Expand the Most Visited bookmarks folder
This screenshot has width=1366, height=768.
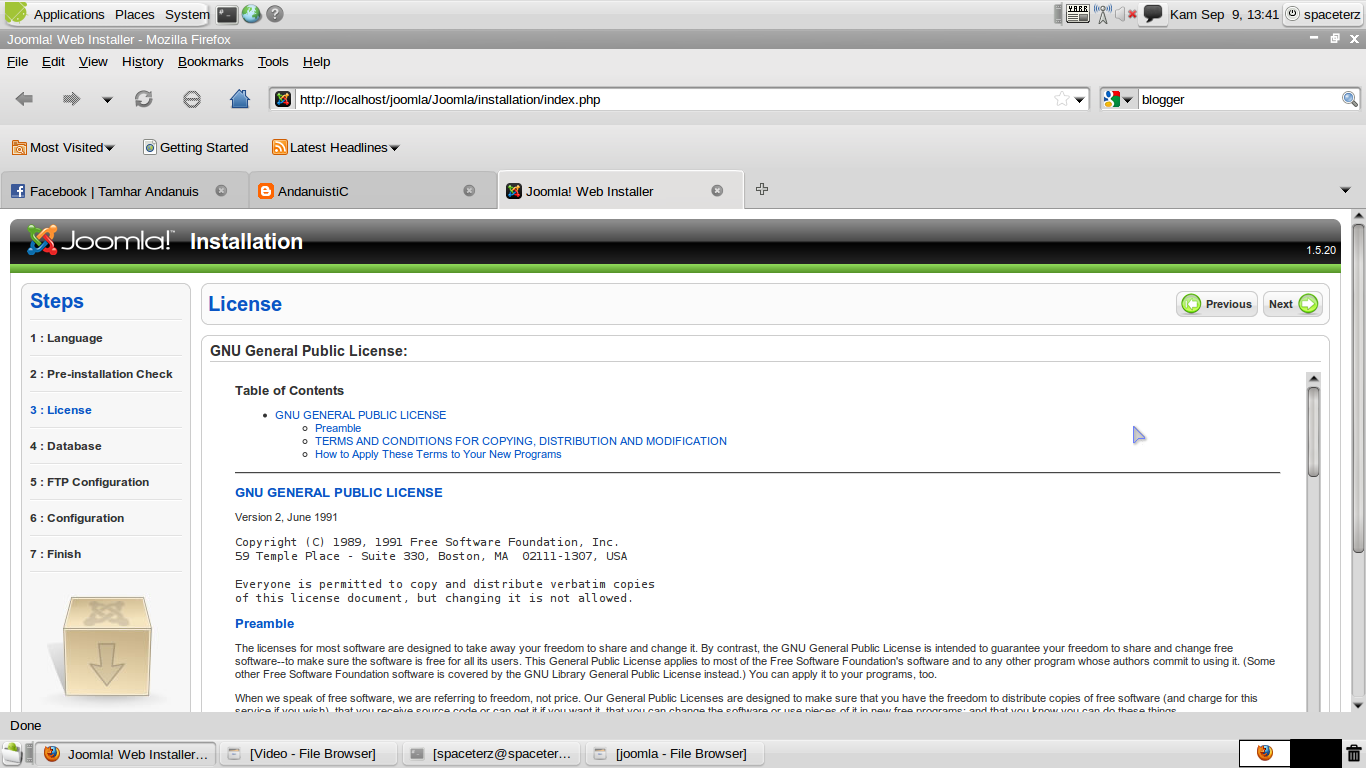pyautogui.click(x=63, y=147)
